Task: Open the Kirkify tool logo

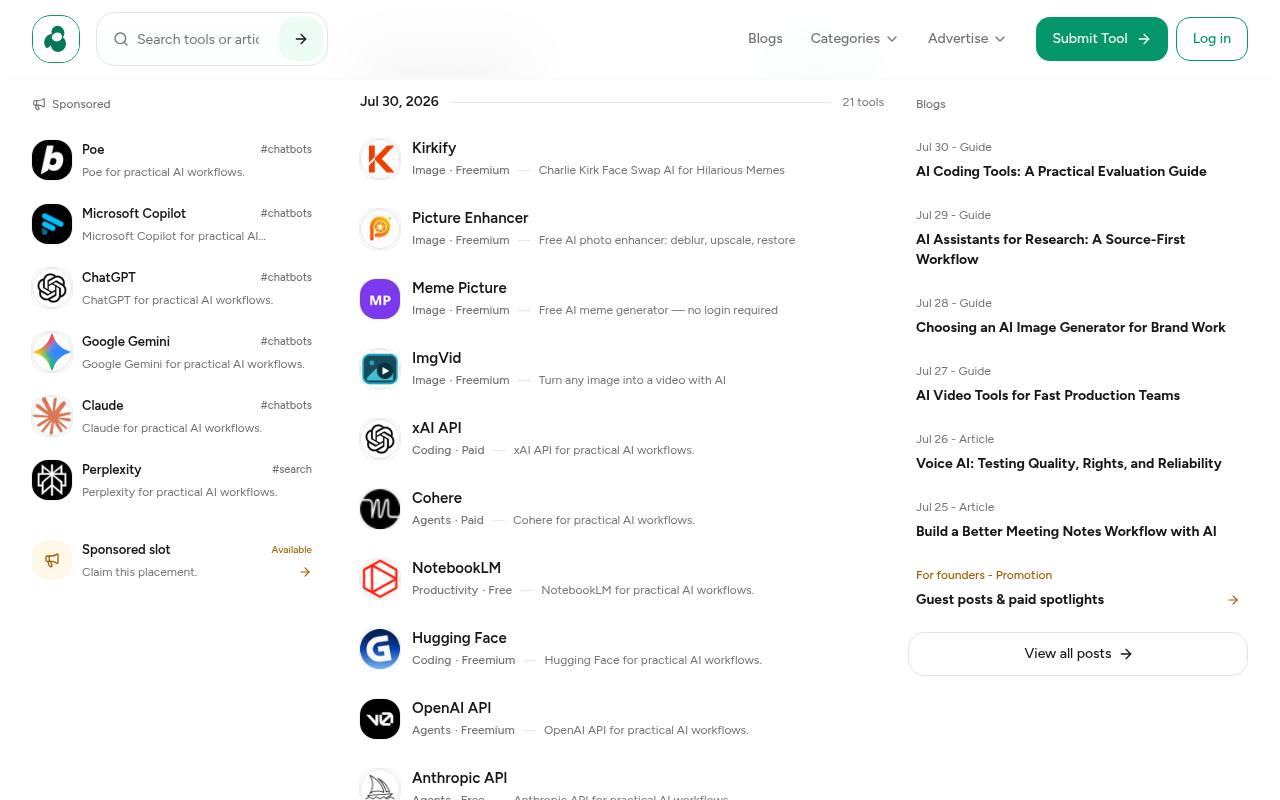Action: (380, 159)
